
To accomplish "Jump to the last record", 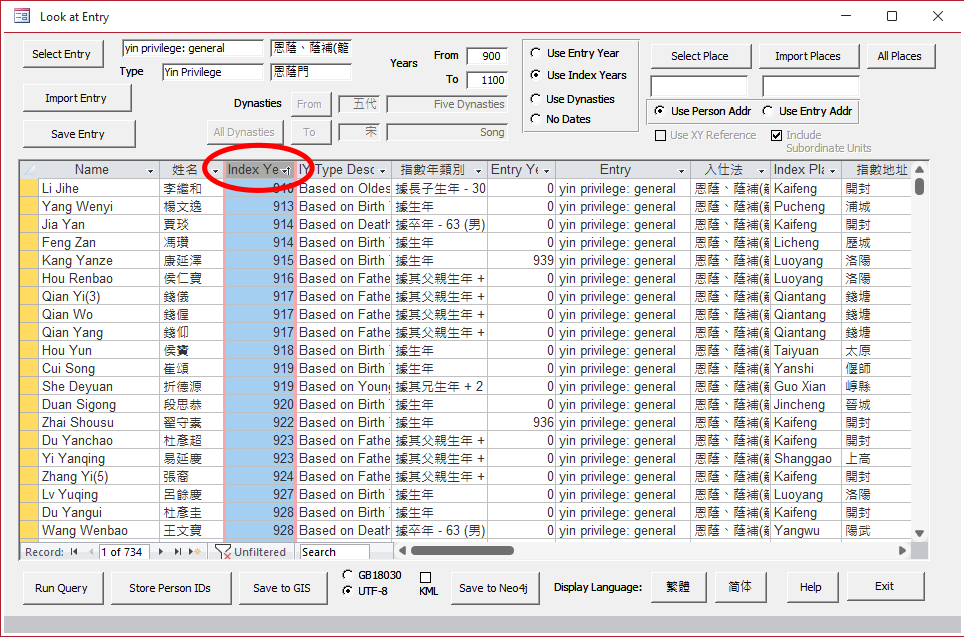I will click(x=179, y=552).
